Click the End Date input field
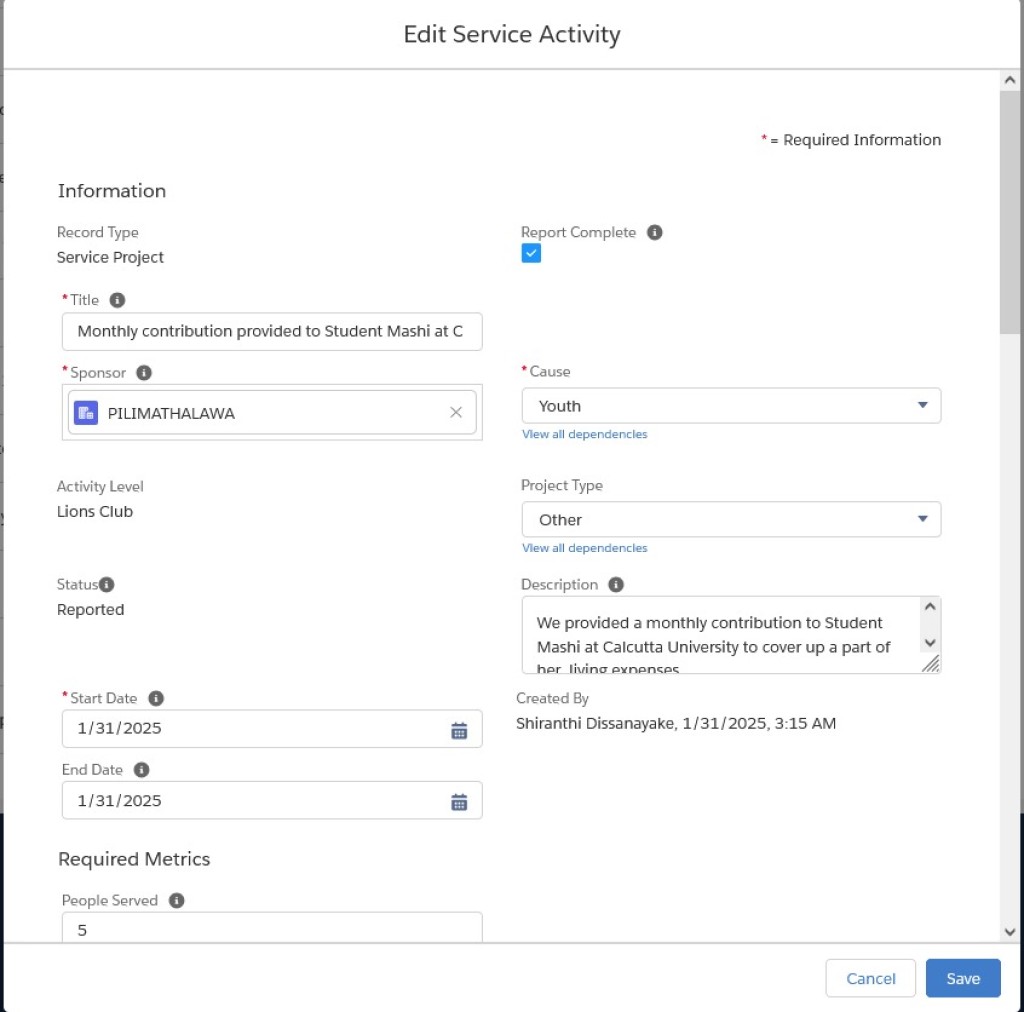1024x1012 pixels. (x=272, y=800)
